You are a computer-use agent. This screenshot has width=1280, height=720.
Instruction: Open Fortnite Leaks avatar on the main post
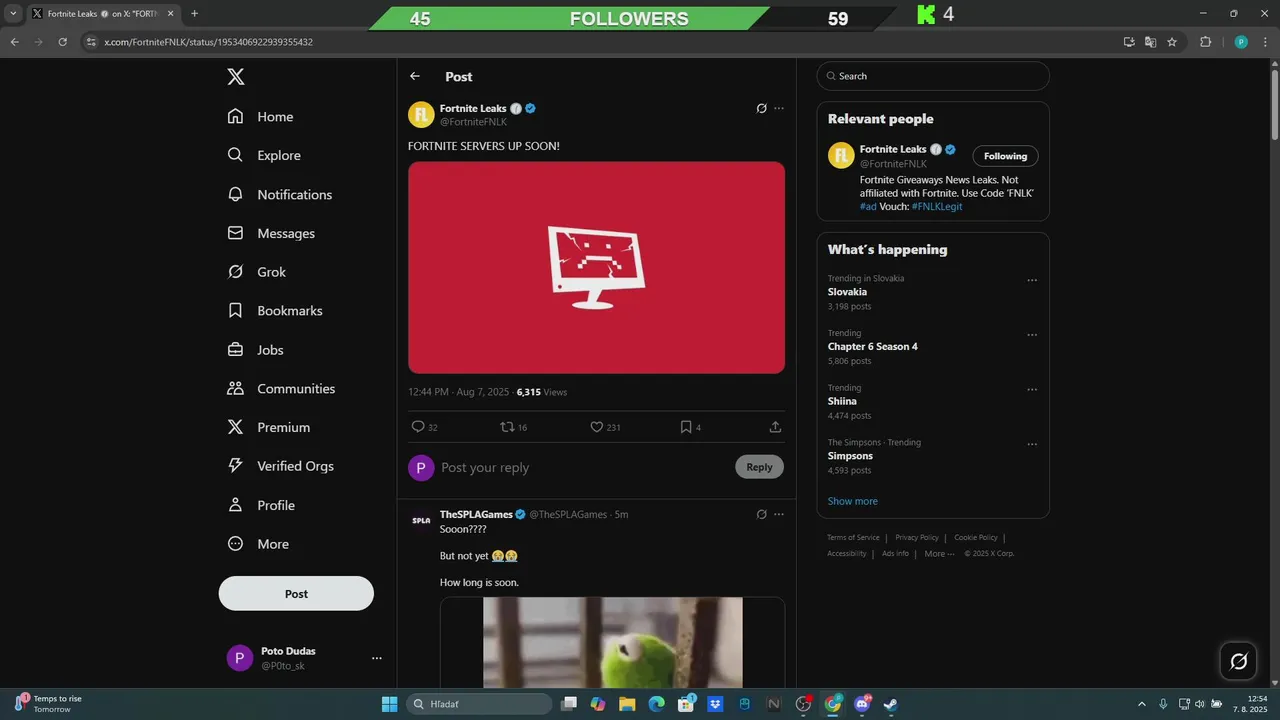click(x=421, y=115)
